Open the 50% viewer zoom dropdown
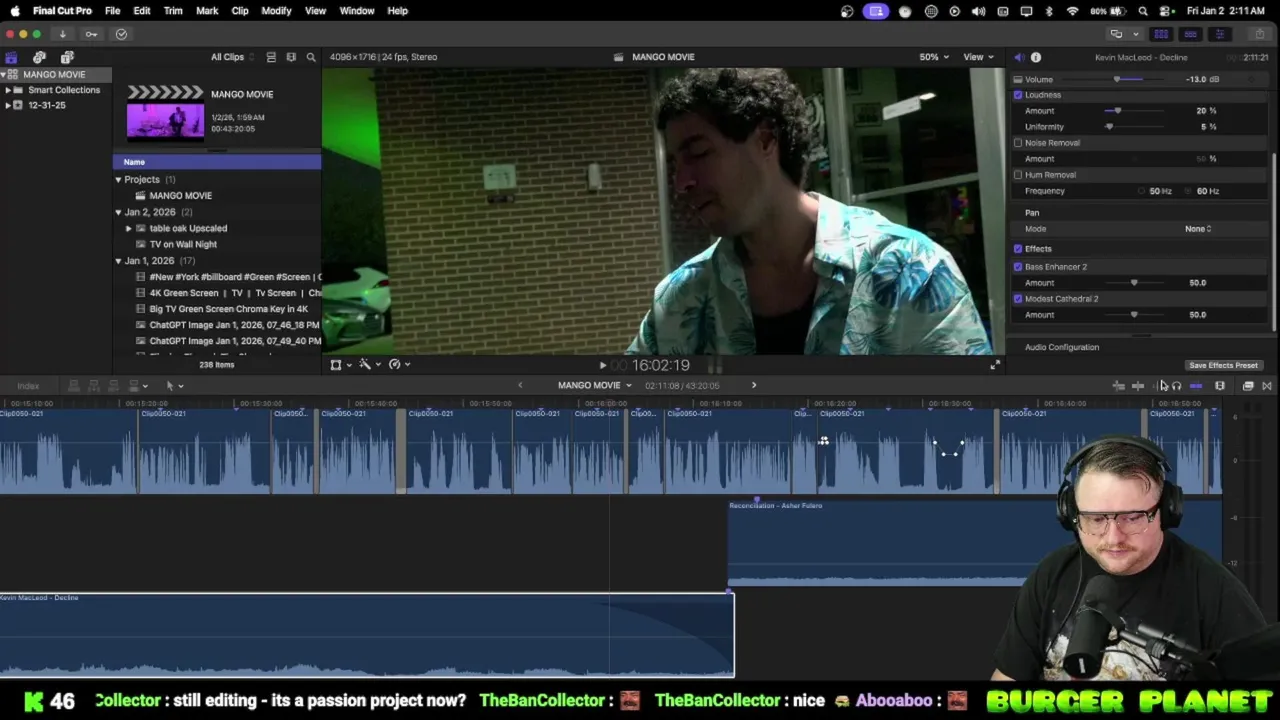1280x720 pixels. [934, 57]
